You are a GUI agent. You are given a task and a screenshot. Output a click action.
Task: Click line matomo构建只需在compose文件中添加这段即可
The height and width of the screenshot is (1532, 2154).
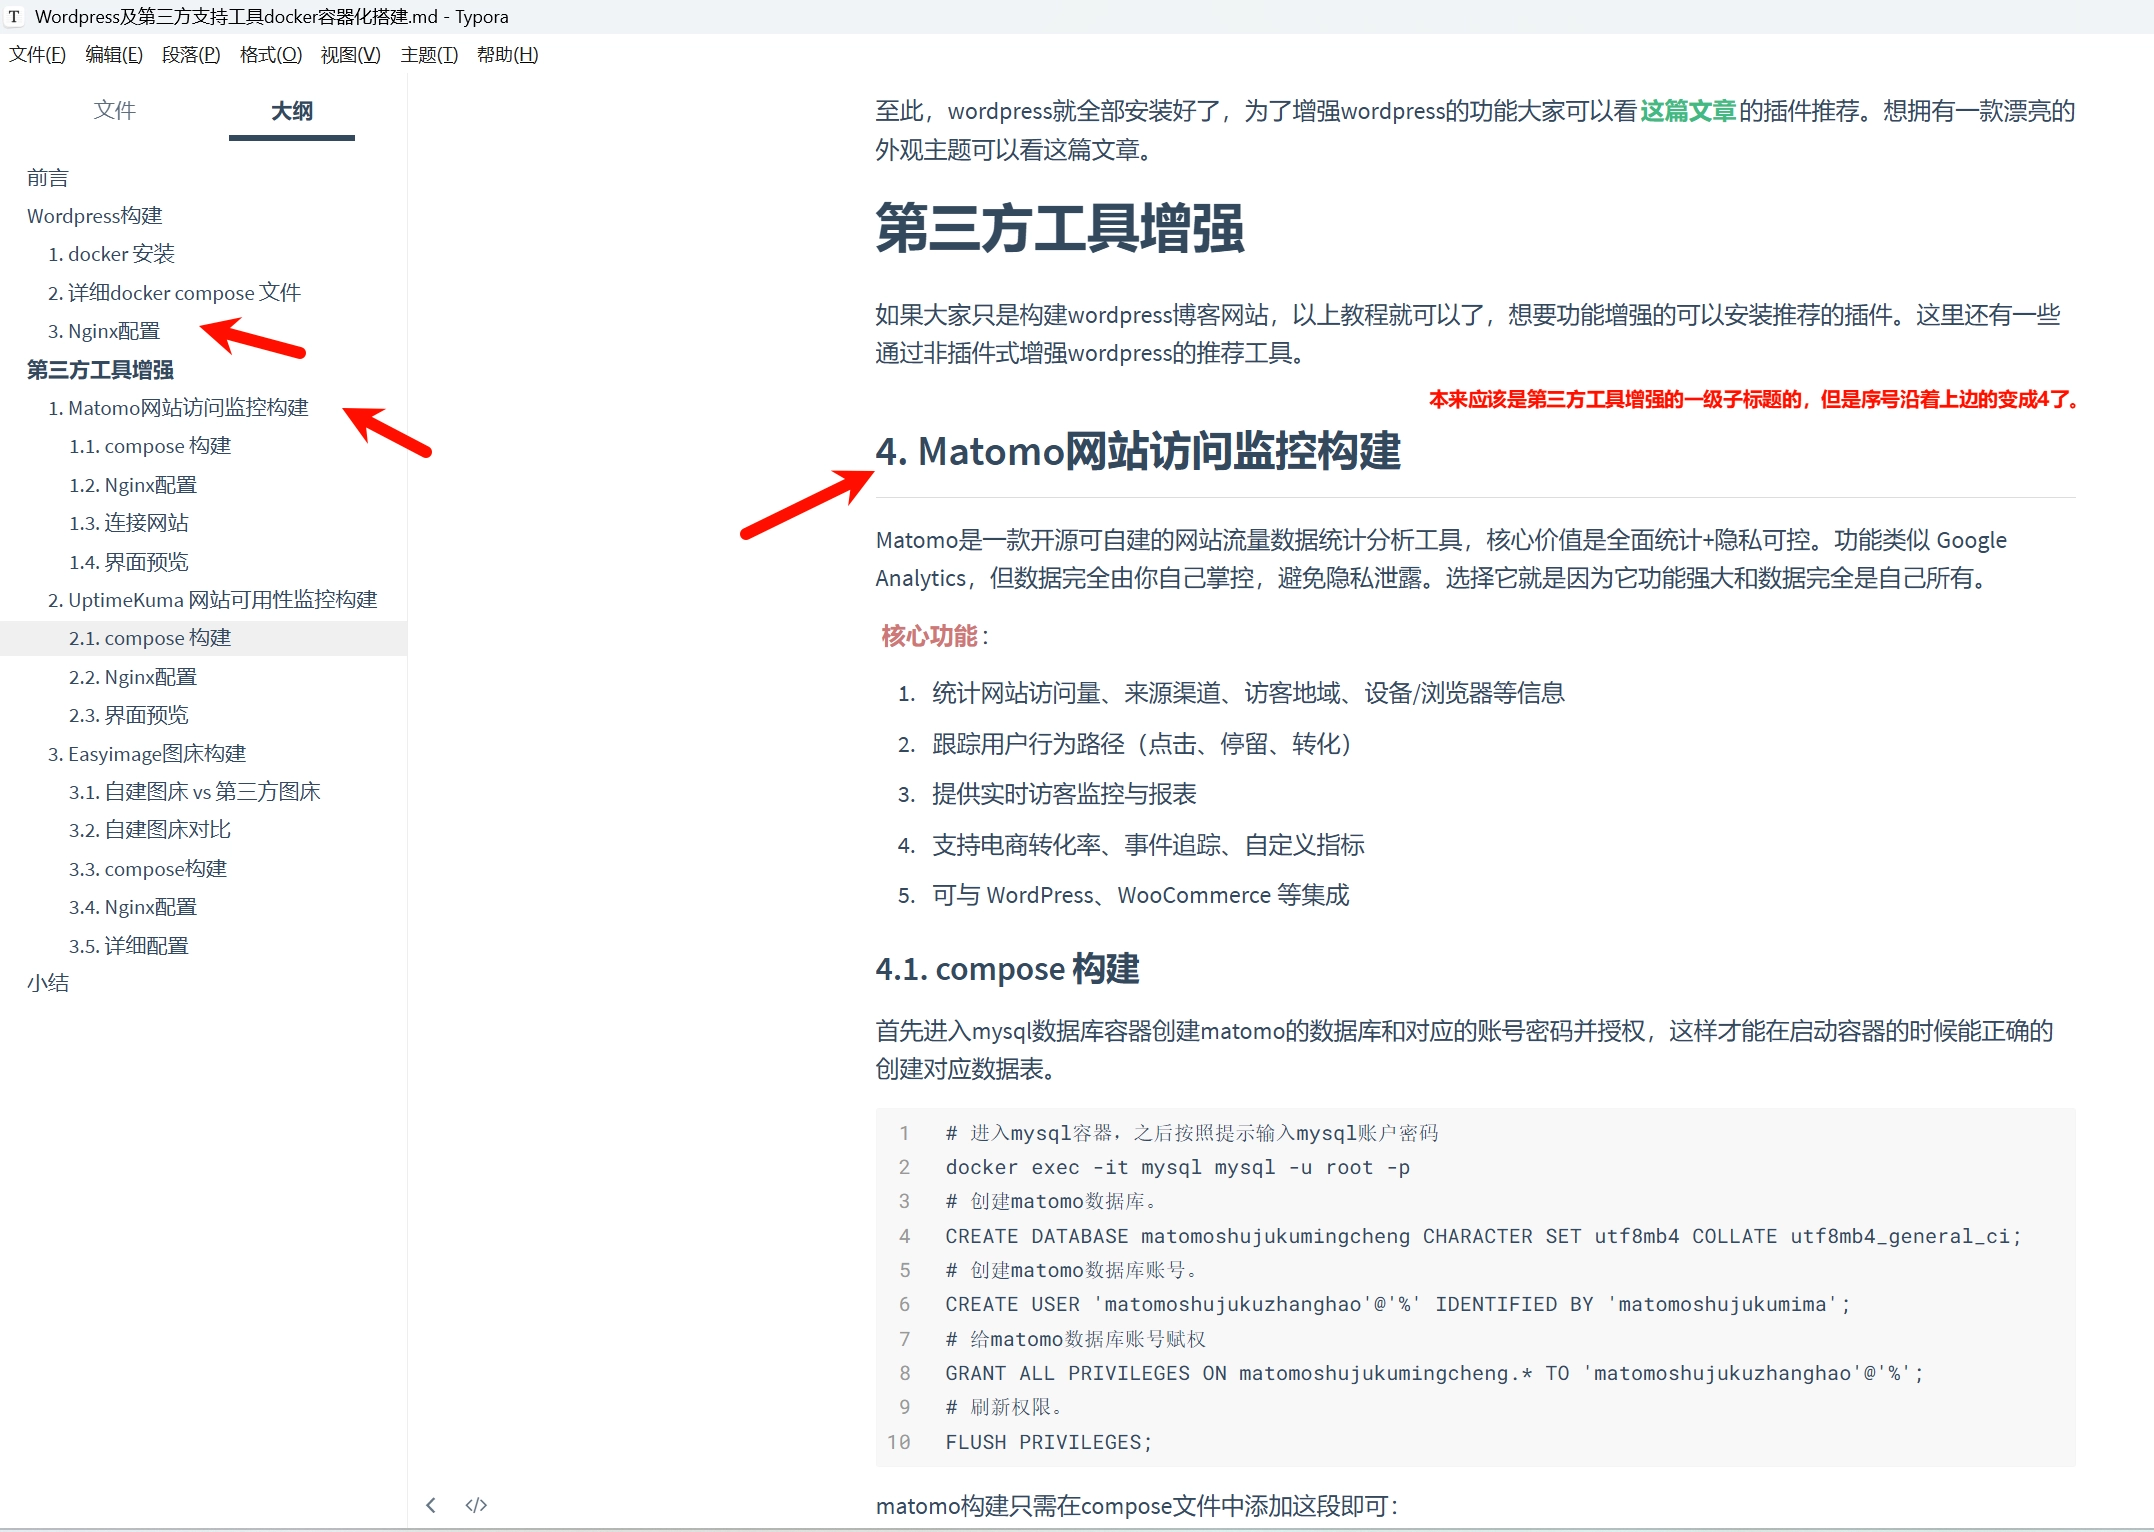[1137, 1506]
